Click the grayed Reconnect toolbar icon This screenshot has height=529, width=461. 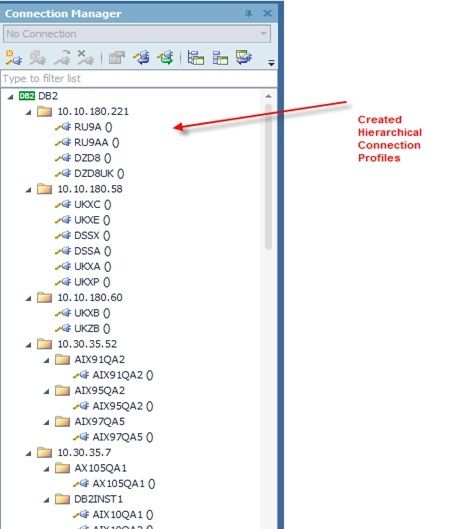(63, 58)
